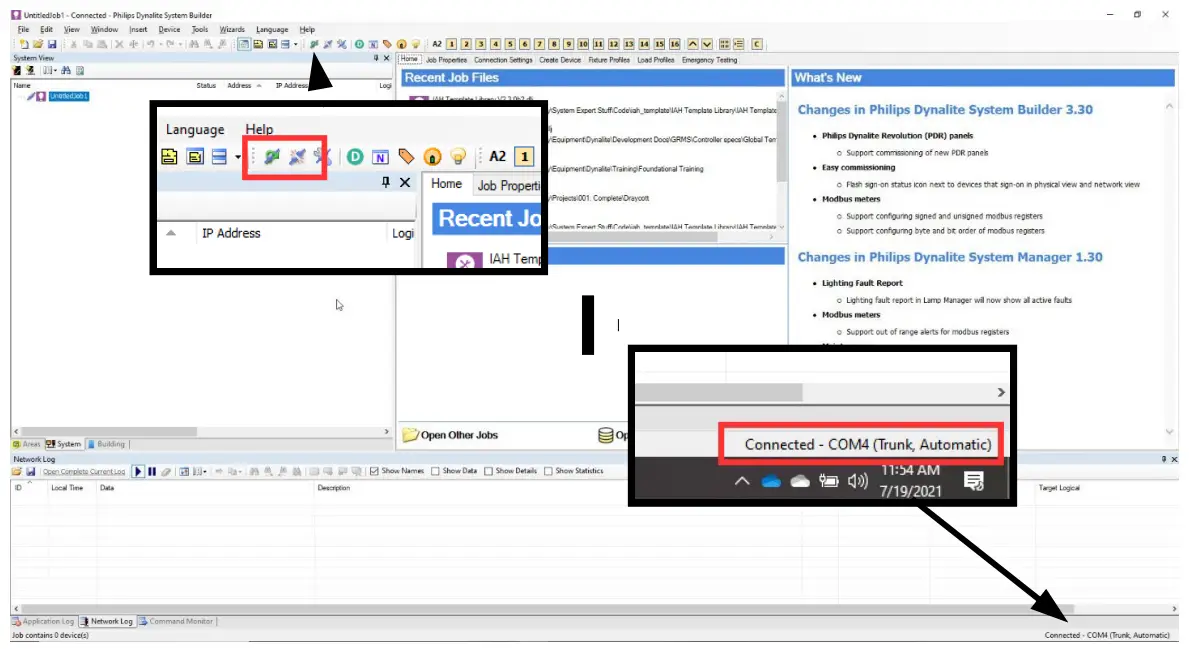
Task: Switch to the Fixture Profiles tab
Action: [609, 60]
